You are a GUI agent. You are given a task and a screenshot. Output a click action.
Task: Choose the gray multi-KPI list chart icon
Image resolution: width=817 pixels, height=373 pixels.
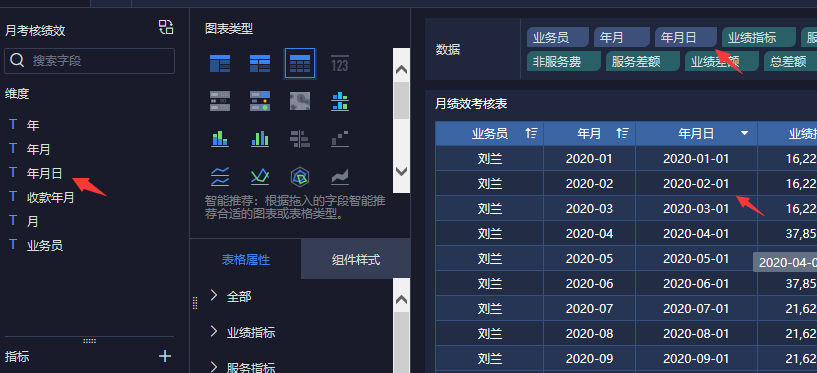coord(220,101)
